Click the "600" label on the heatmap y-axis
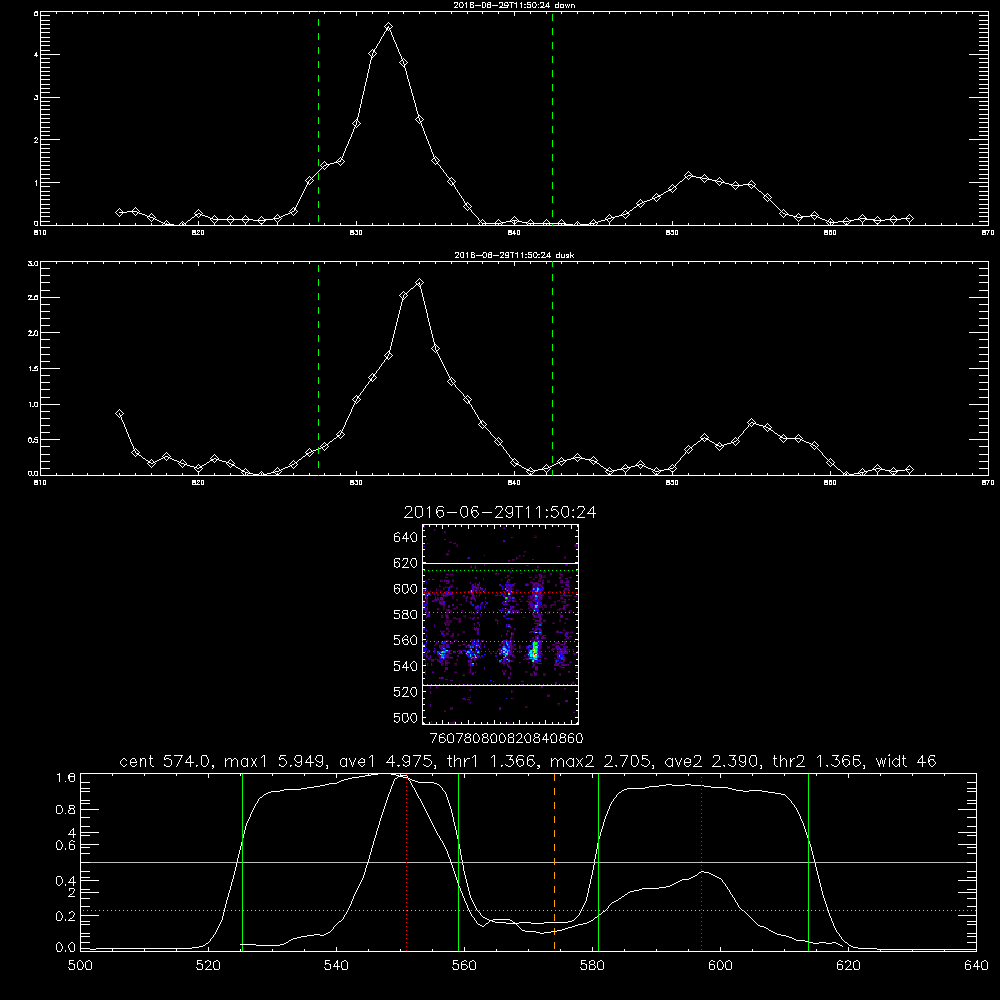The height and width of the screenshot is (1000, 1000). (x=406, y=589)
